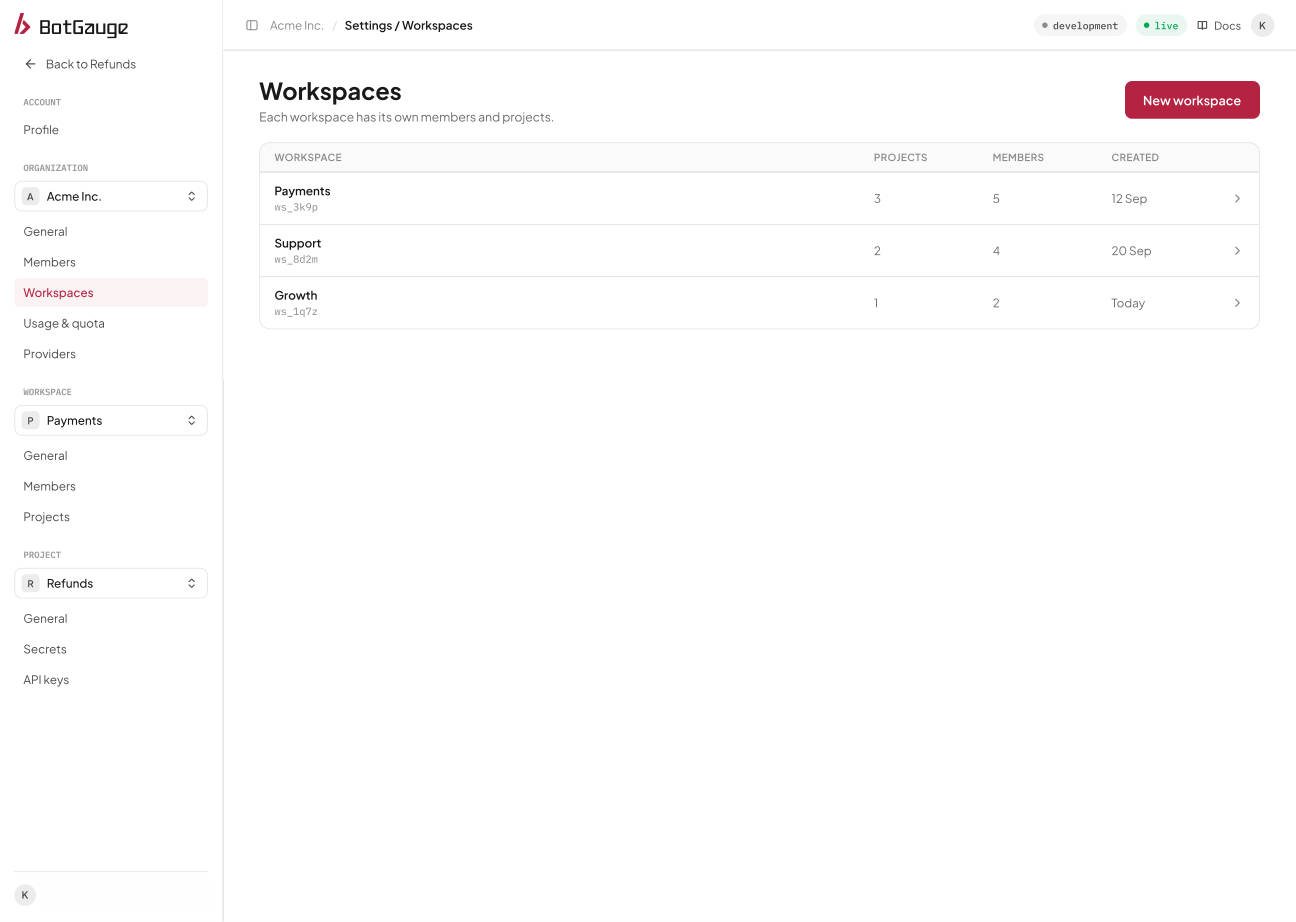Screen dimensions: 1296x922
Task: Open the Acme Inc. organization switcher
Action: [x=111, y=196]
